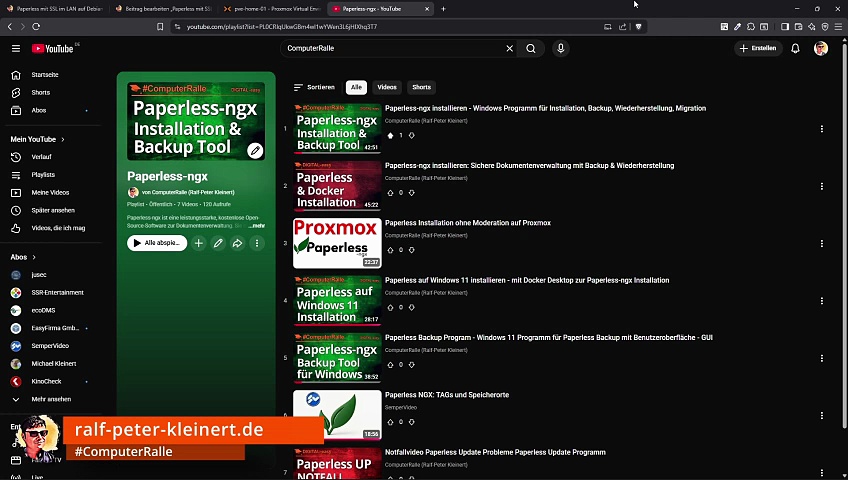Edit the playlist thumbnail pencil overlay
848x480 pixels.
coord(255,151)
